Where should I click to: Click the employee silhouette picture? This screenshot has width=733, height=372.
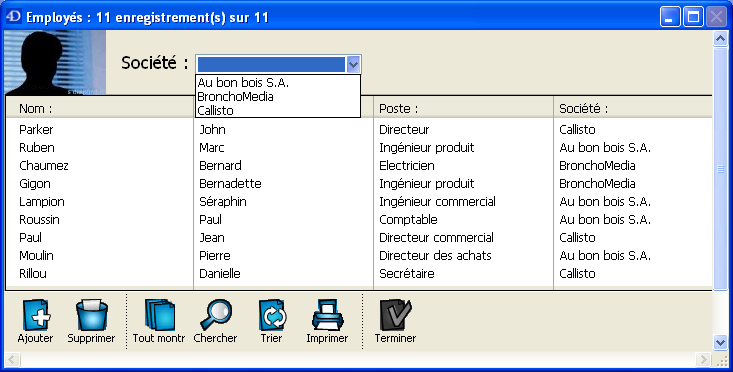(x=55, y=63)
